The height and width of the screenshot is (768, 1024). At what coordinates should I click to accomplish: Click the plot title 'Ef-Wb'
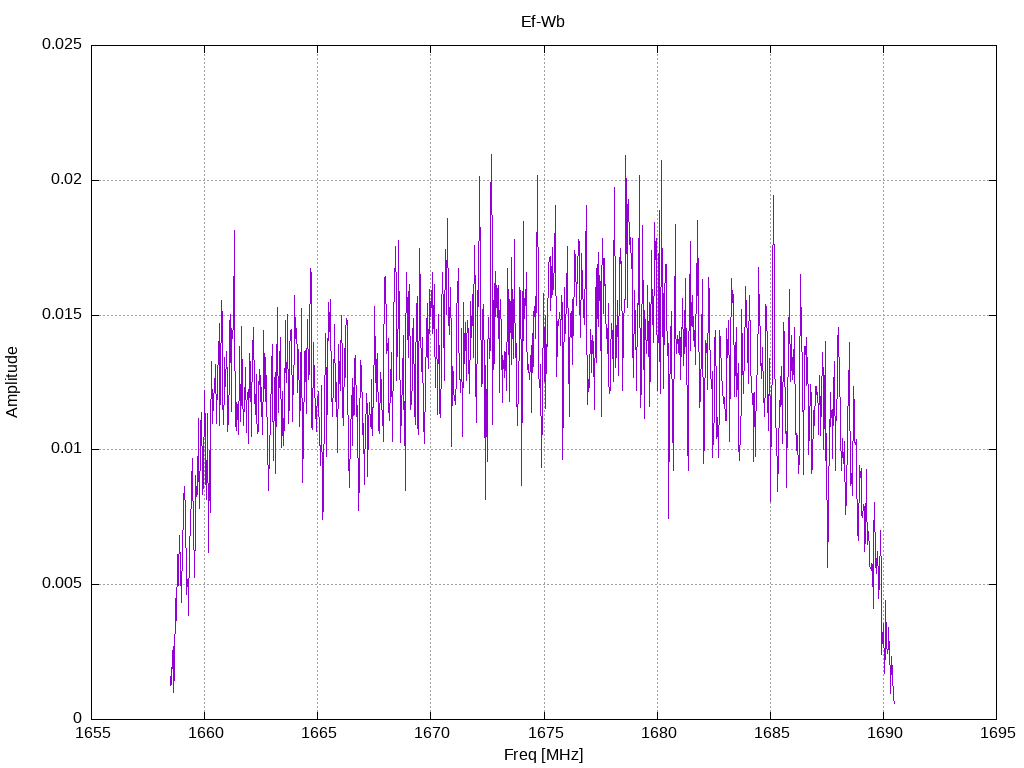[x=543, y=22]
